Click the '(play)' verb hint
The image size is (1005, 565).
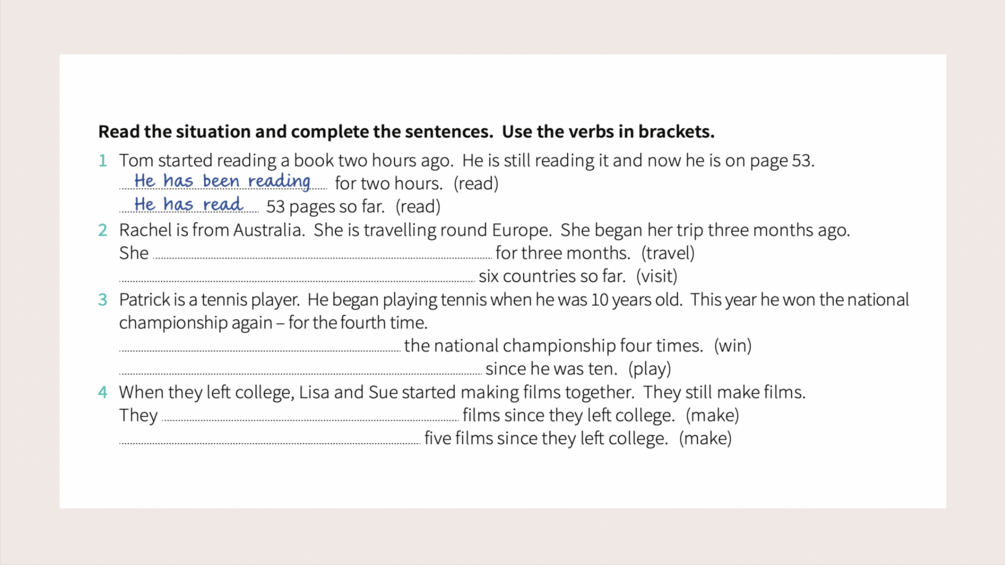[x=650, y=370]
